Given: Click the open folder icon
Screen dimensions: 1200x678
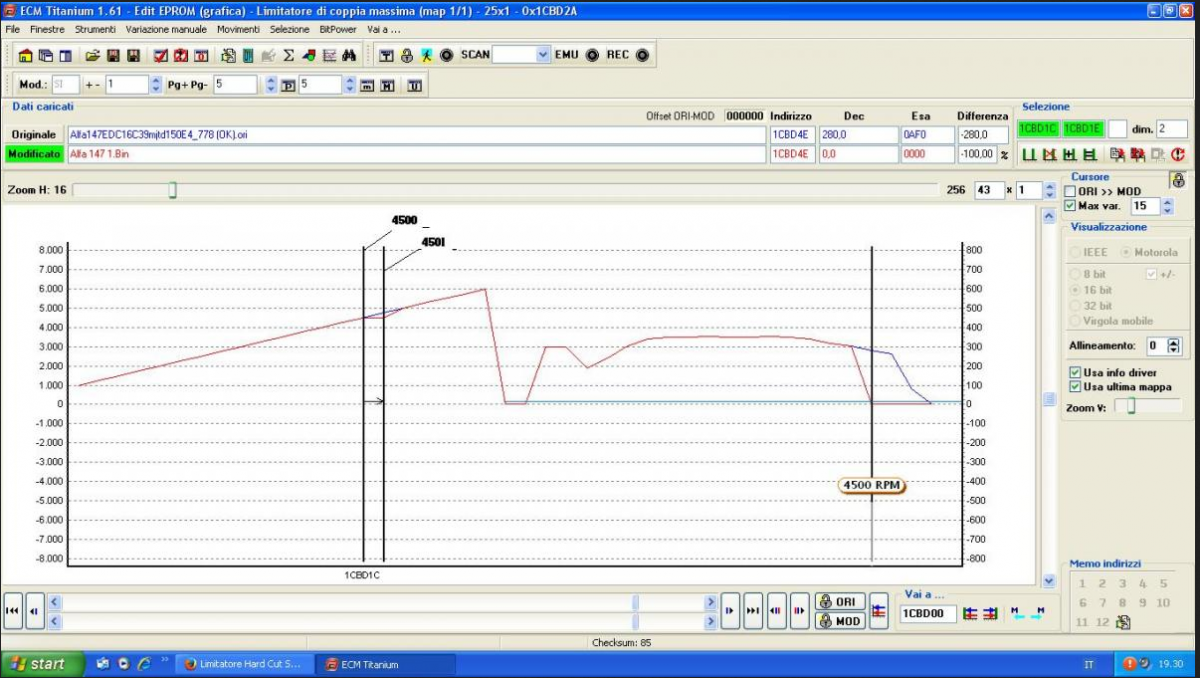Looking at the screenshot, I should click(x=92, y=55).
